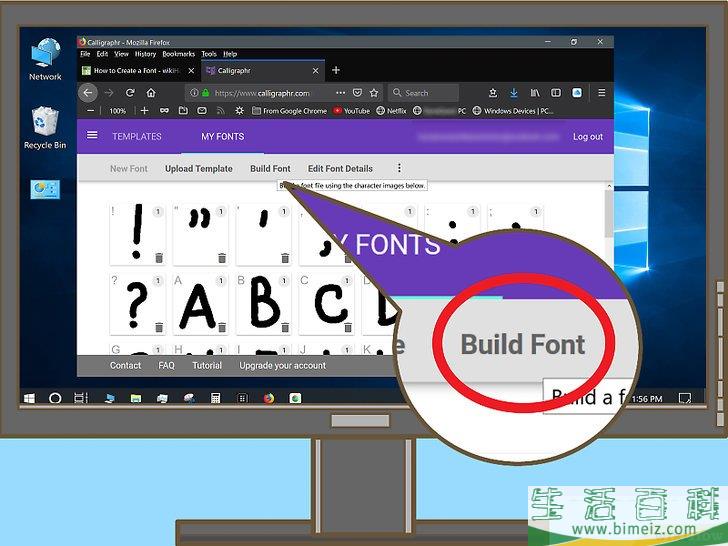Image resolution: width=728 pixels, height=546 pixels.
Task: Click the Build Font button
Action: point(270,169)
